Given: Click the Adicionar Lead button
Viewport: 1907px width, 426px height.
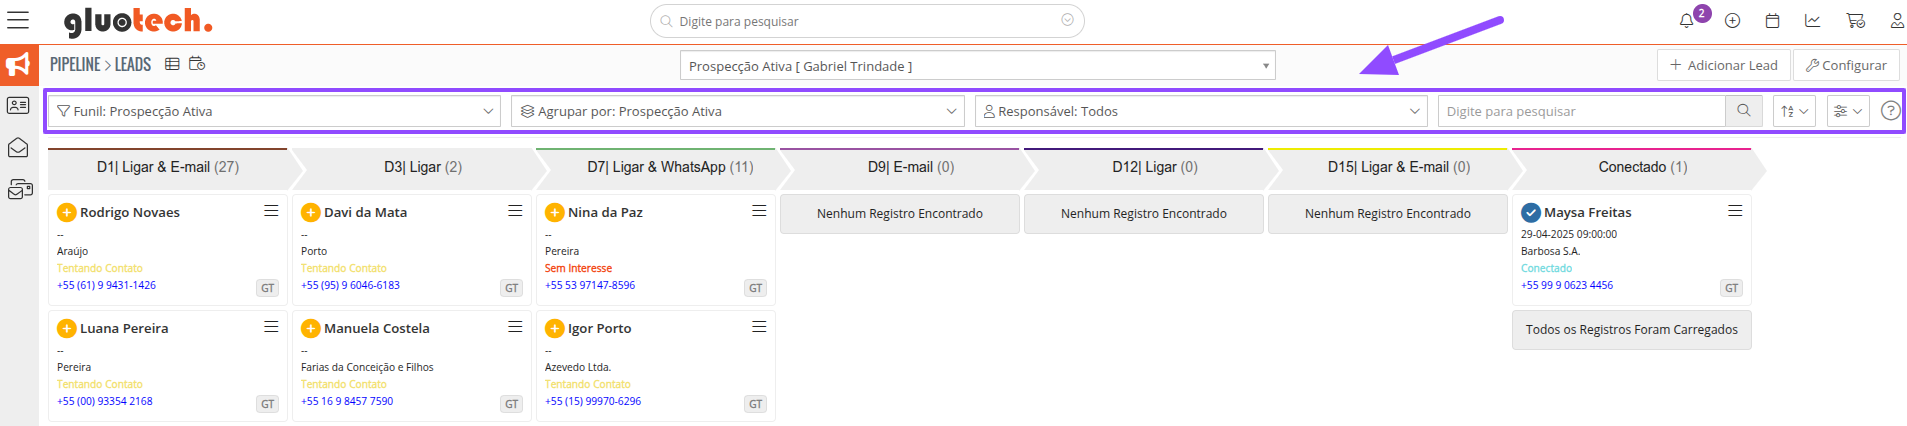Looking at the screenshot, I should pyautogui.click(x=1723, y=65).
